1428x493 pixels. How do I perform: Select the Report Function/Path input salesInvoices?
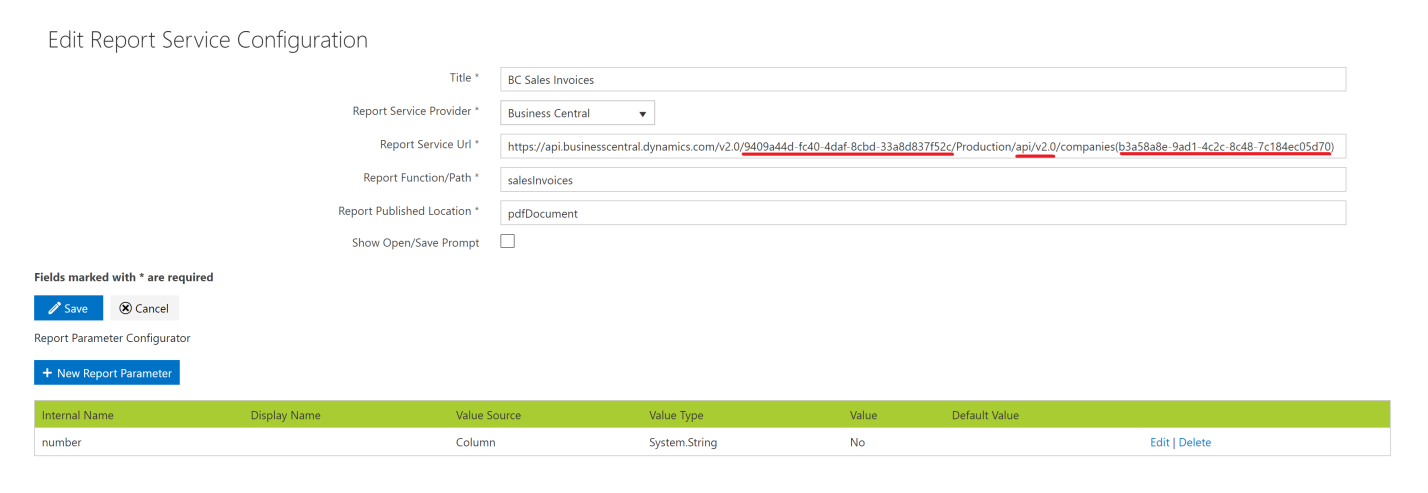922,180
